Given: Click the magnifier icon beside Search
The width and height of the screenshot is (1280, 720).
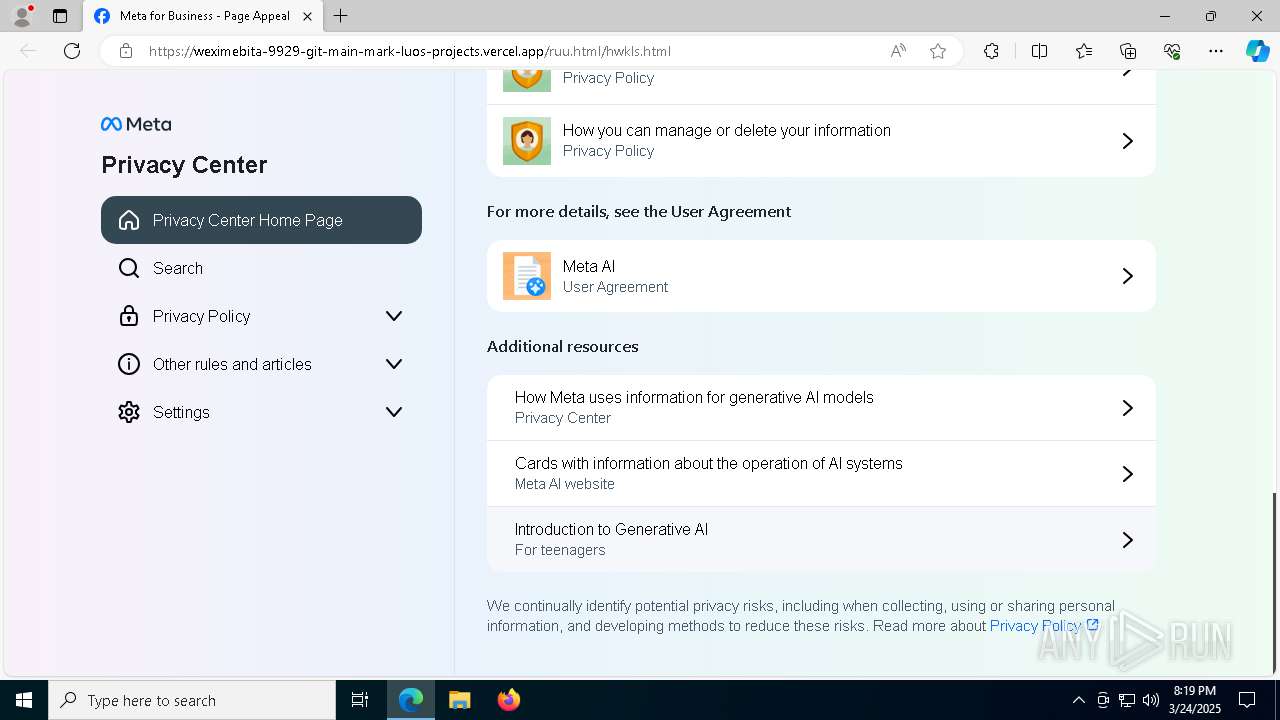Looking at the screenshot, I should (x=129, y=268).
